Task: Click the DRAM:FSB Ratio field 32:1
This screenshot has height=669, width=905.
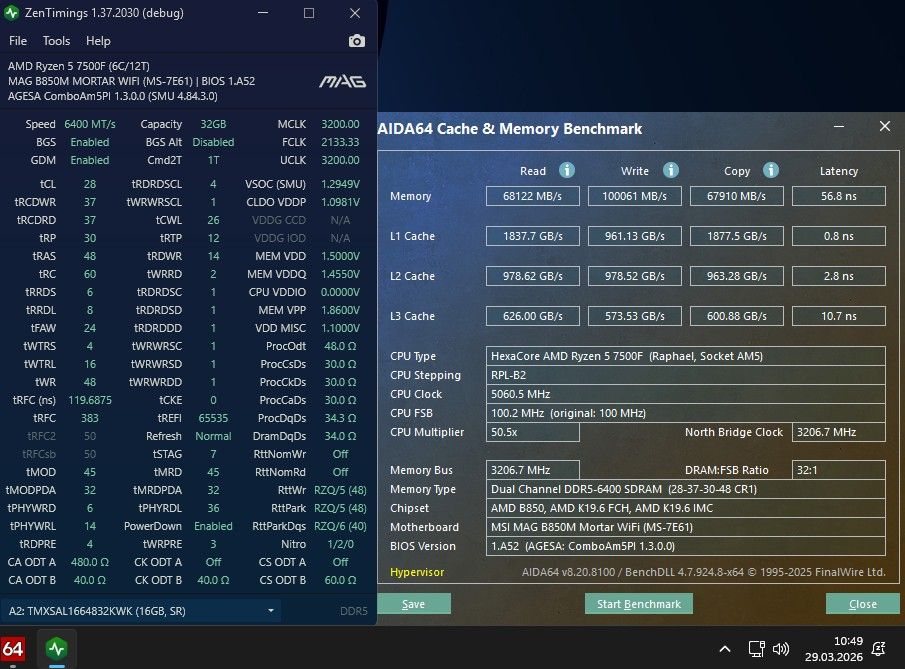Action: (839, 470)
